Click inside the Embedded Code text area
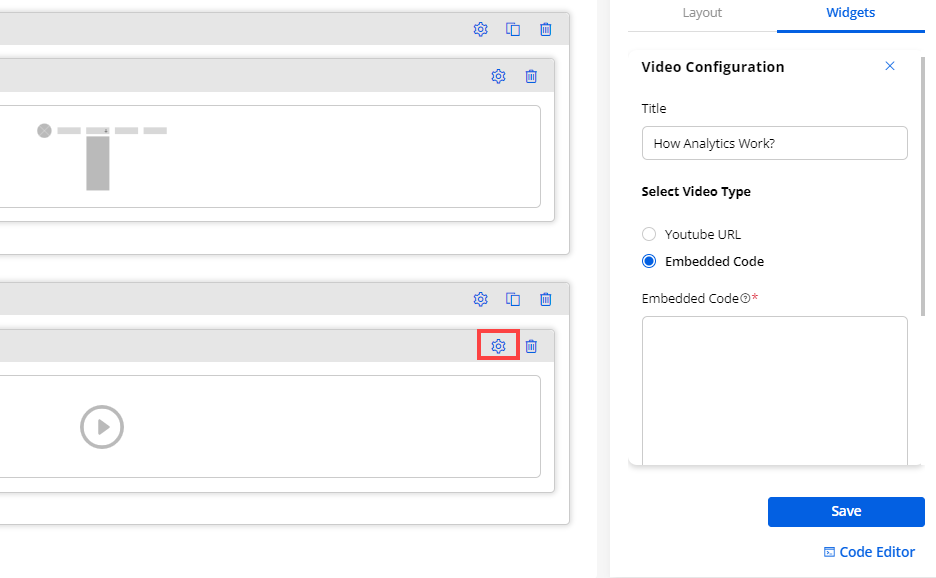The width and height of the screenshot is (936, 578). pyautogui.click(x=774, y=390)
